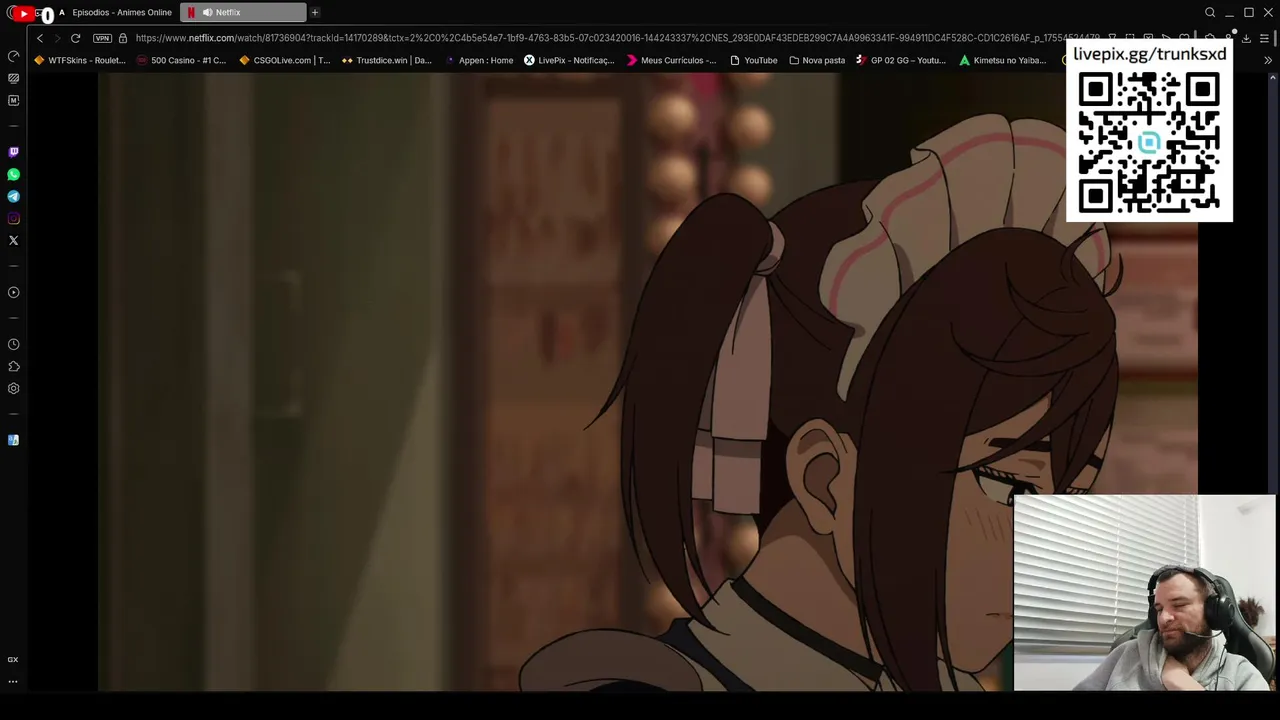Open browsing history from sidebar clock icon
The width and height of the screenshot is (1280, 720).
[x=13, y=344]
